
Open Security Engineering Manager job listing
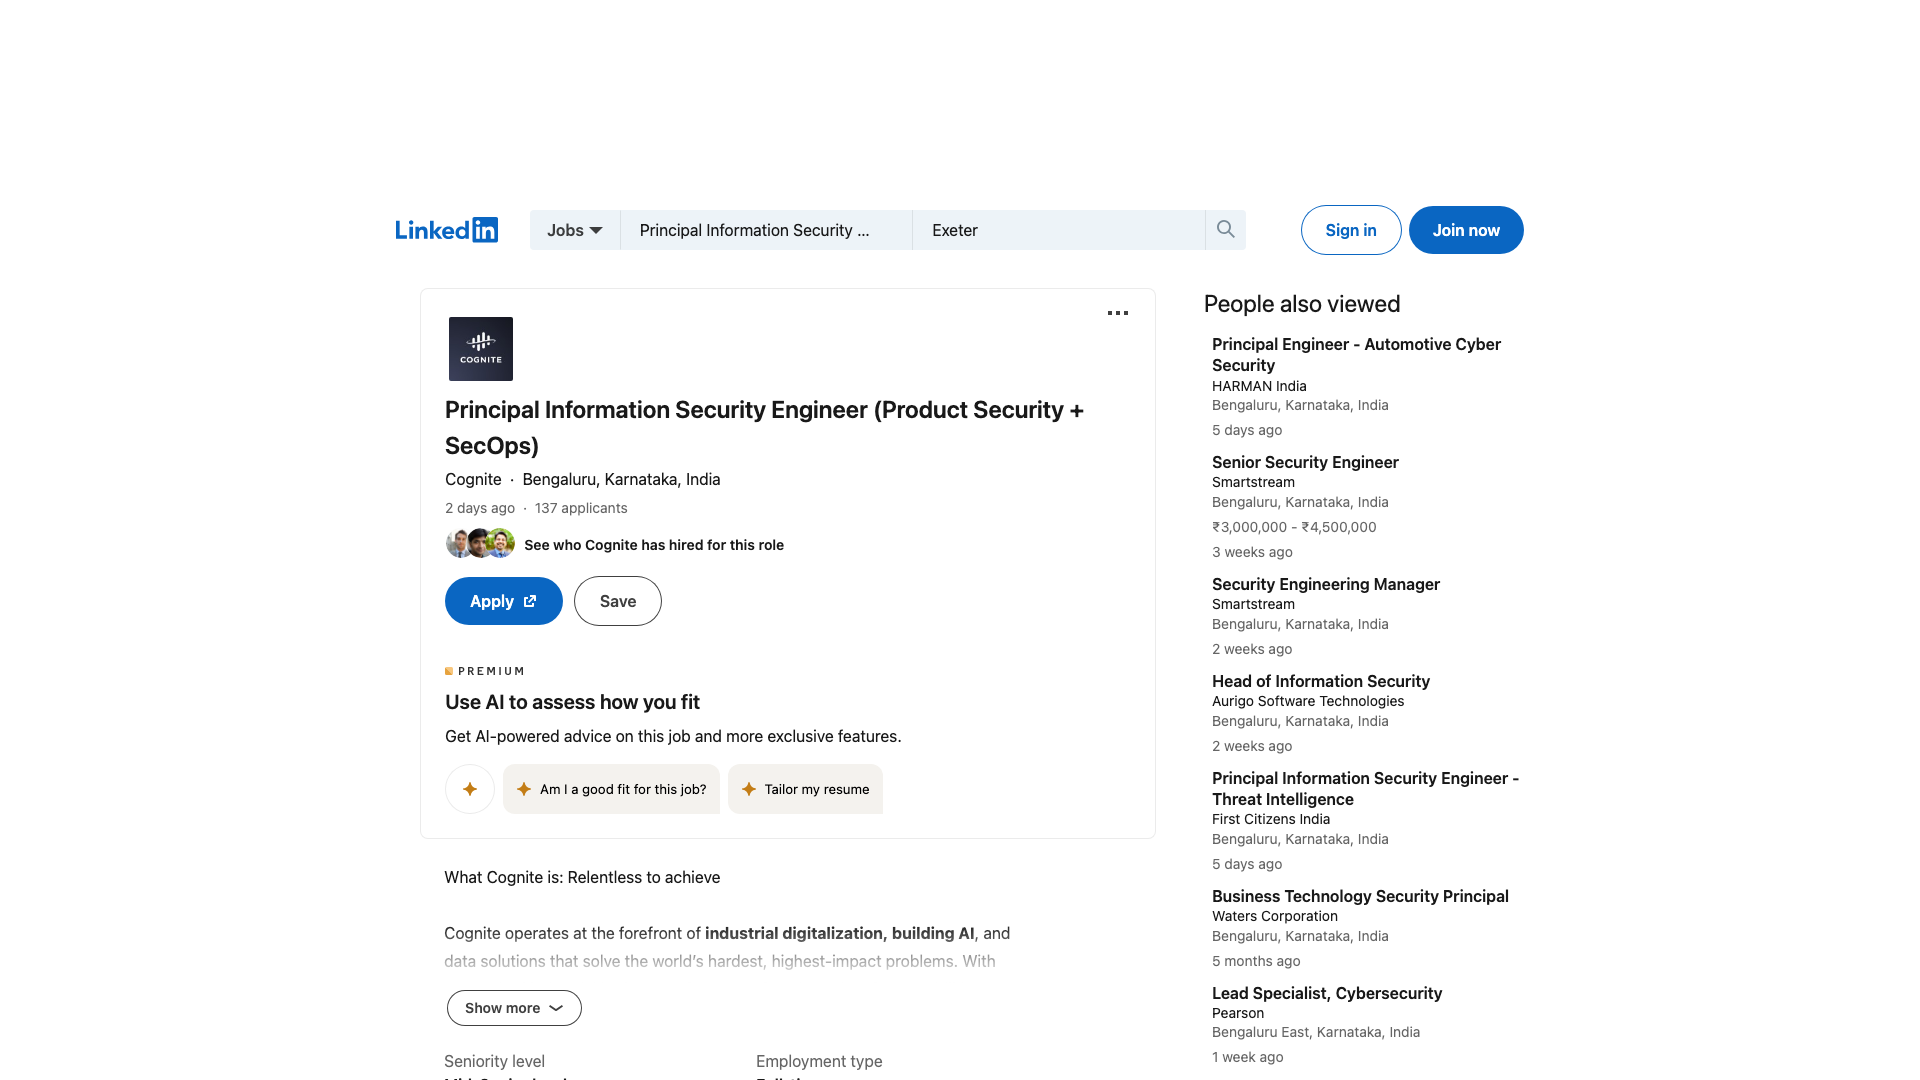point(1326,584)
